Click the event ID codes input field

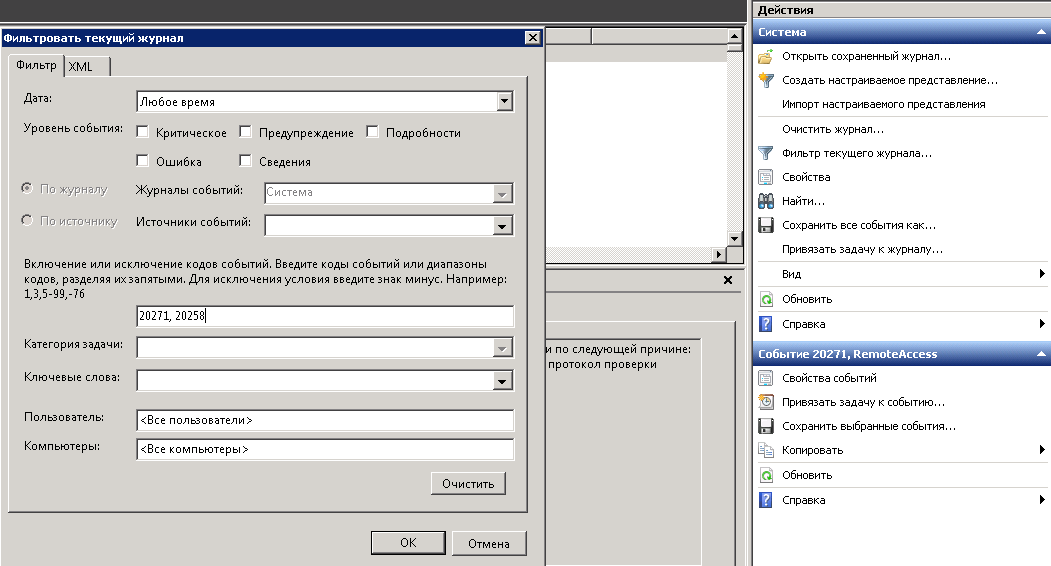click(325, 317)
